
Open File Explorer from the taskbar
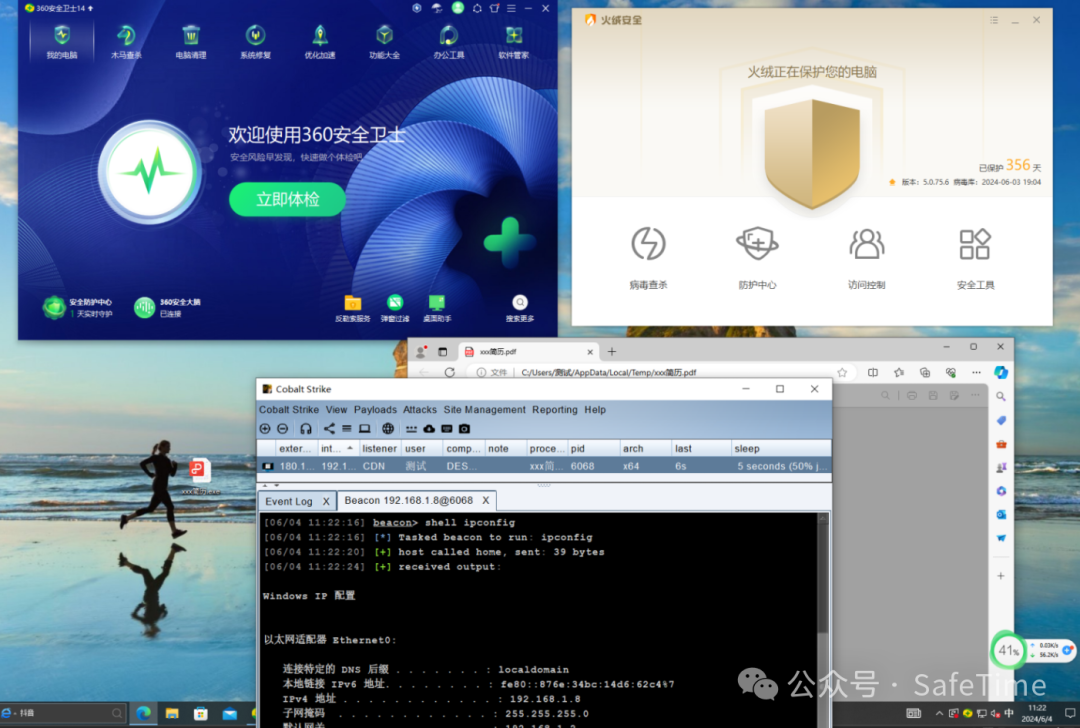coord(172,714)
